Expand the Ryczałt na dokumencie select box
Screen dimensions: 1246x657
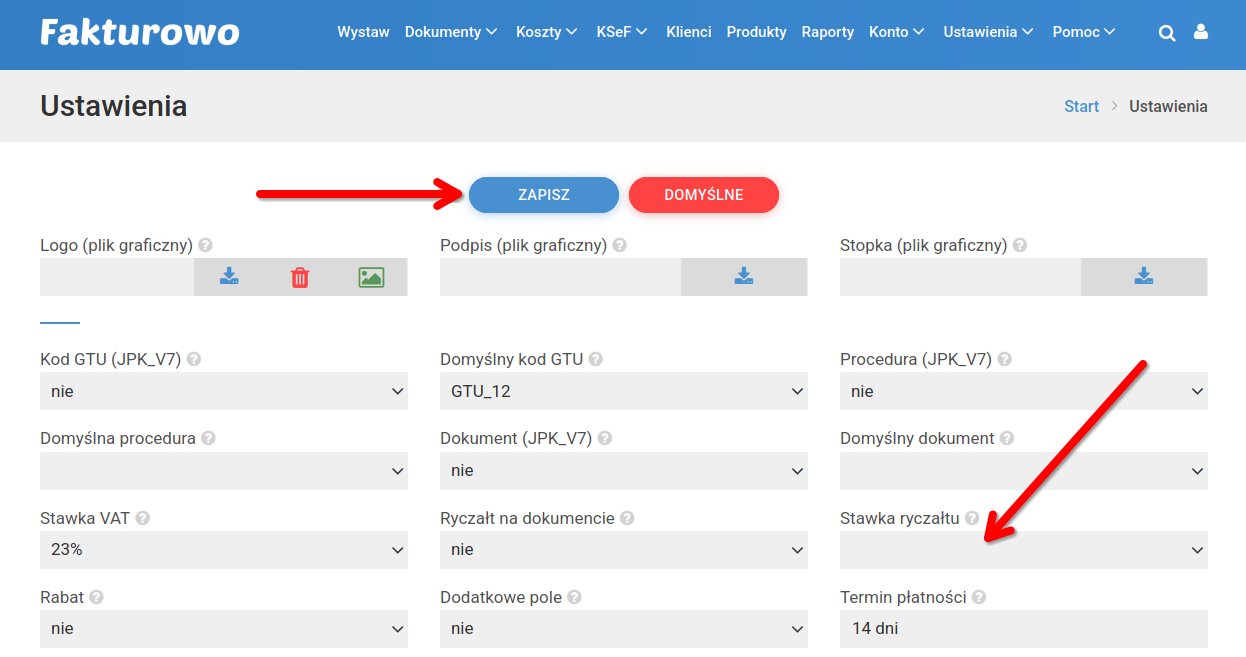click(623, 550)
